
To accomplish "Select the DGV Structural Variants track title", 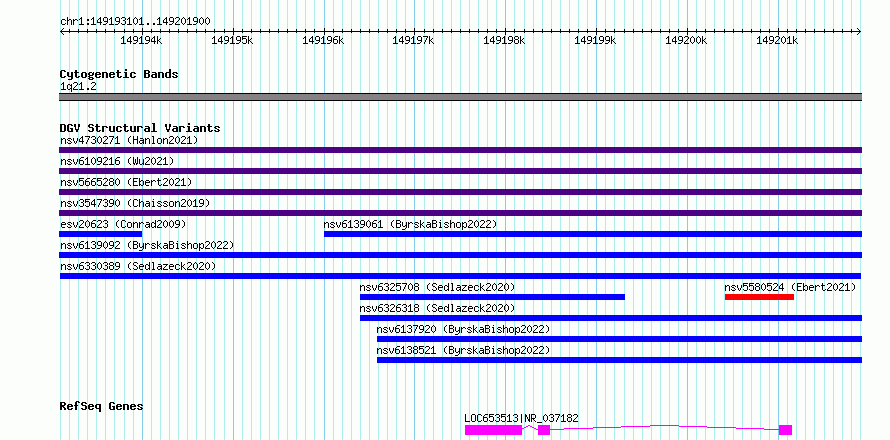I will (x=140, y=128).
